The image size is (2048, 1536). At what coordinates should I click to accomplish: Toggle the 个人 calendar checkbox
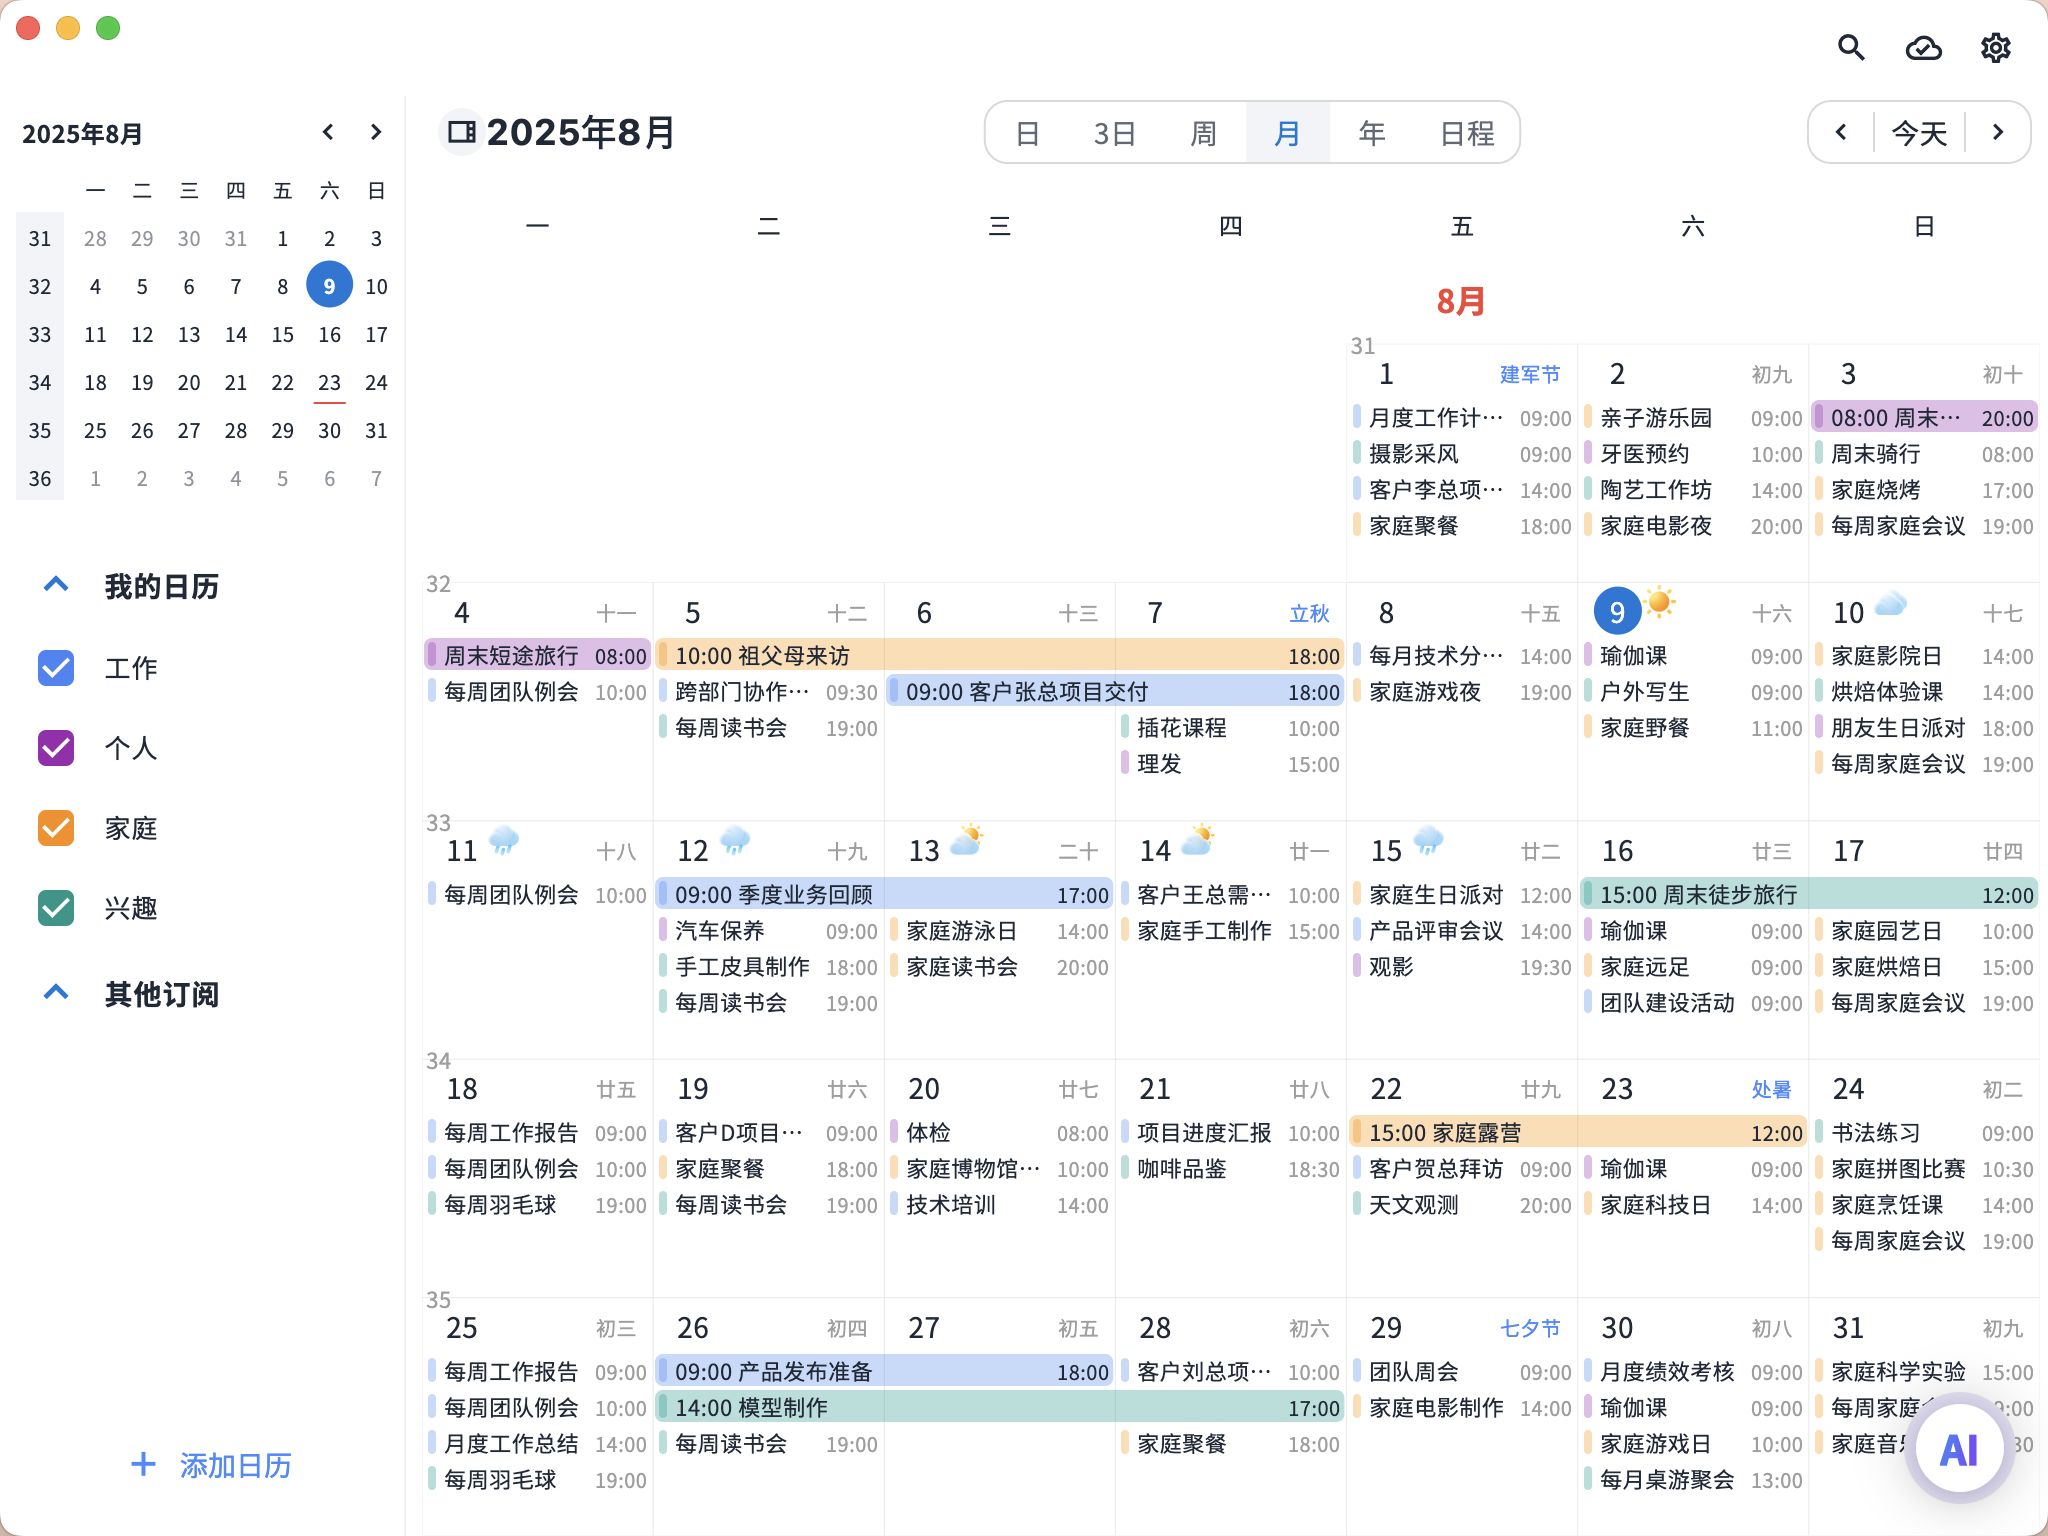point(56,748)
